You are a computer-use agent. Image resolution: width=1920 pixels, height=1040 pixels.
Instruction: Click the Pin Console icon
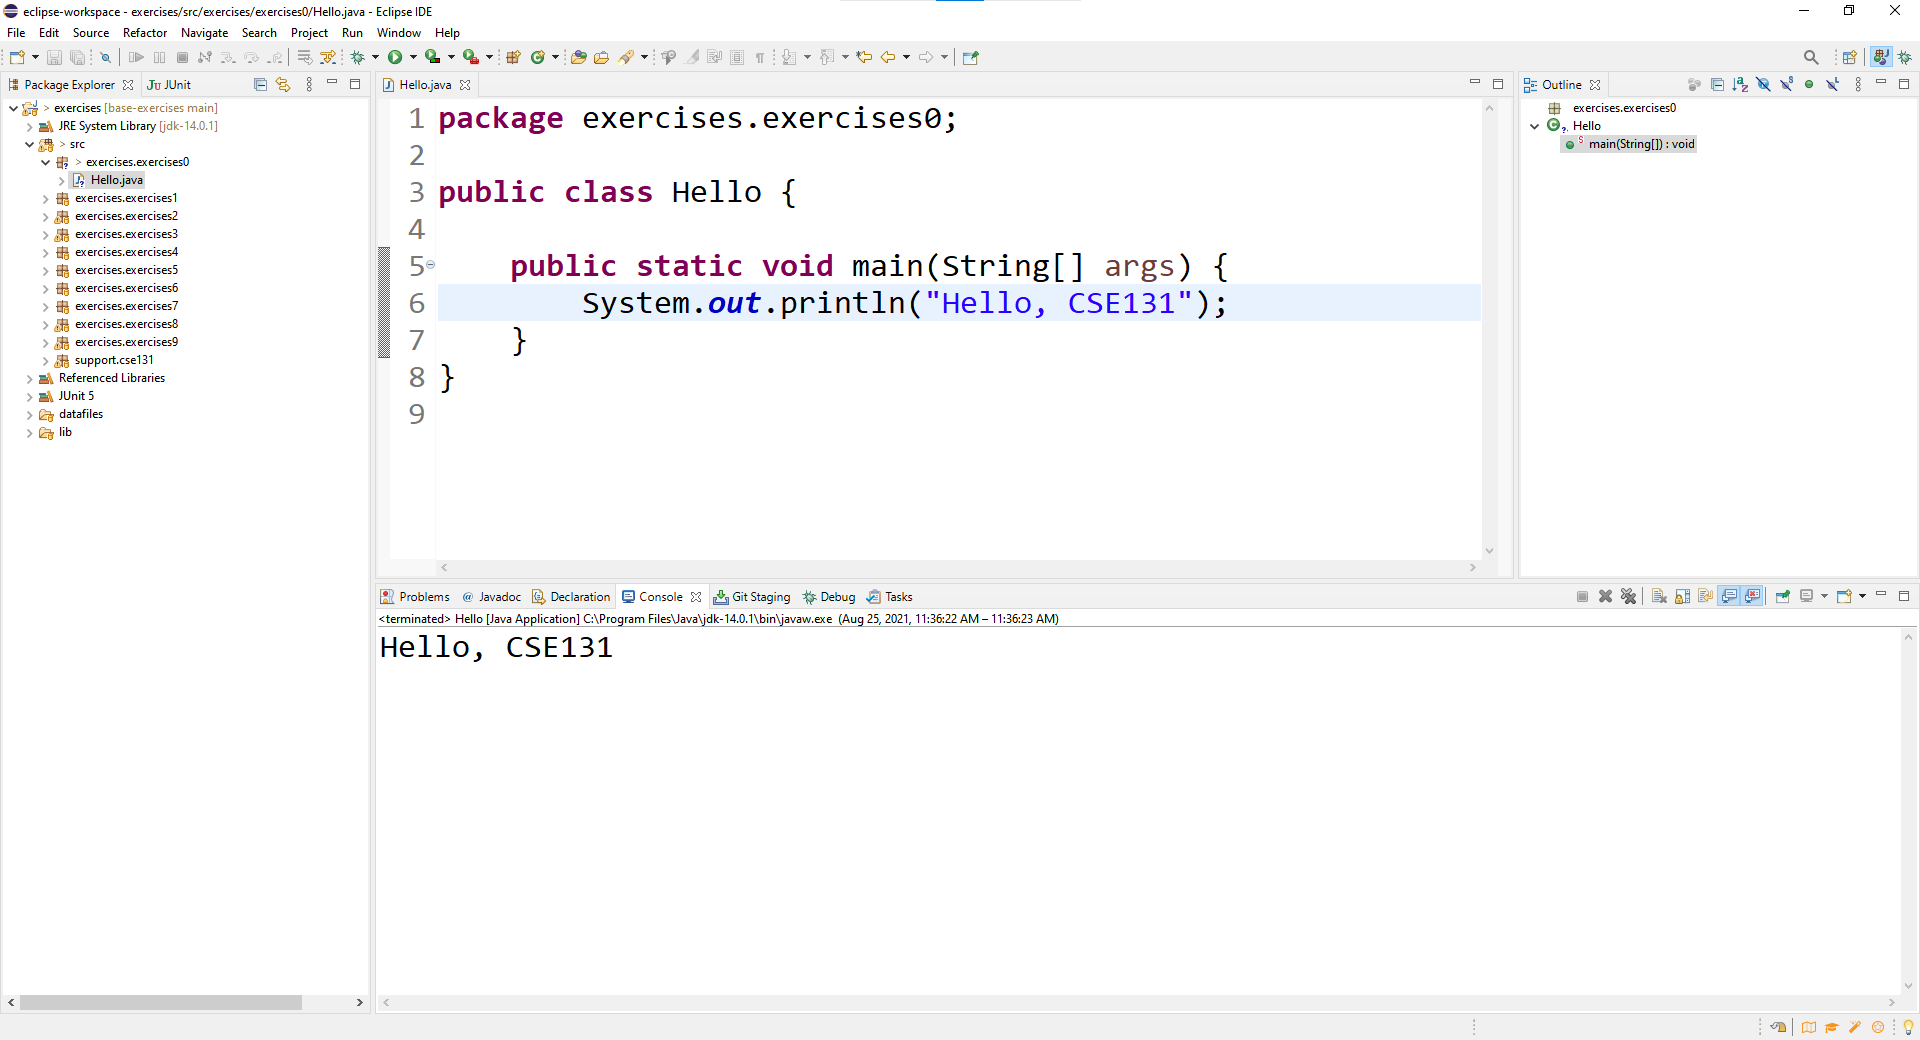click(x=1782, y=596)
